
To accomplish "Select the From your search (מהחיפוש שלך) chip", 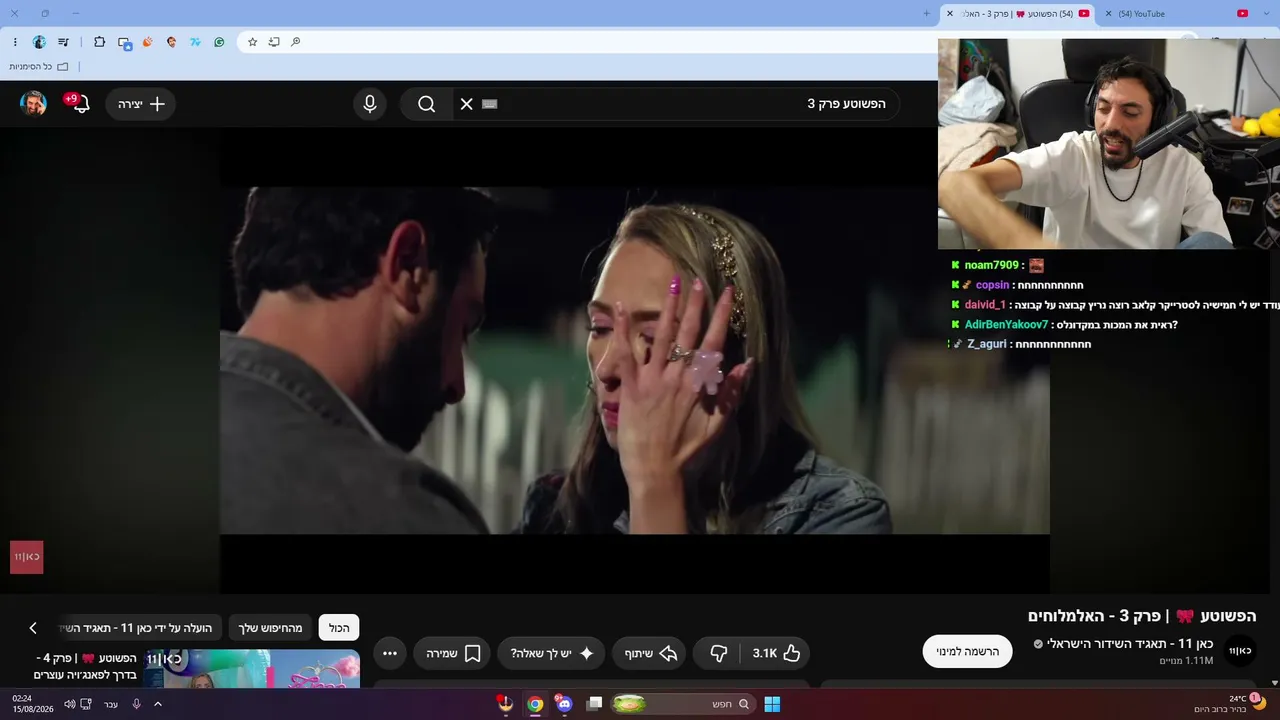I will pyautogui.click(x=270, y=628).
